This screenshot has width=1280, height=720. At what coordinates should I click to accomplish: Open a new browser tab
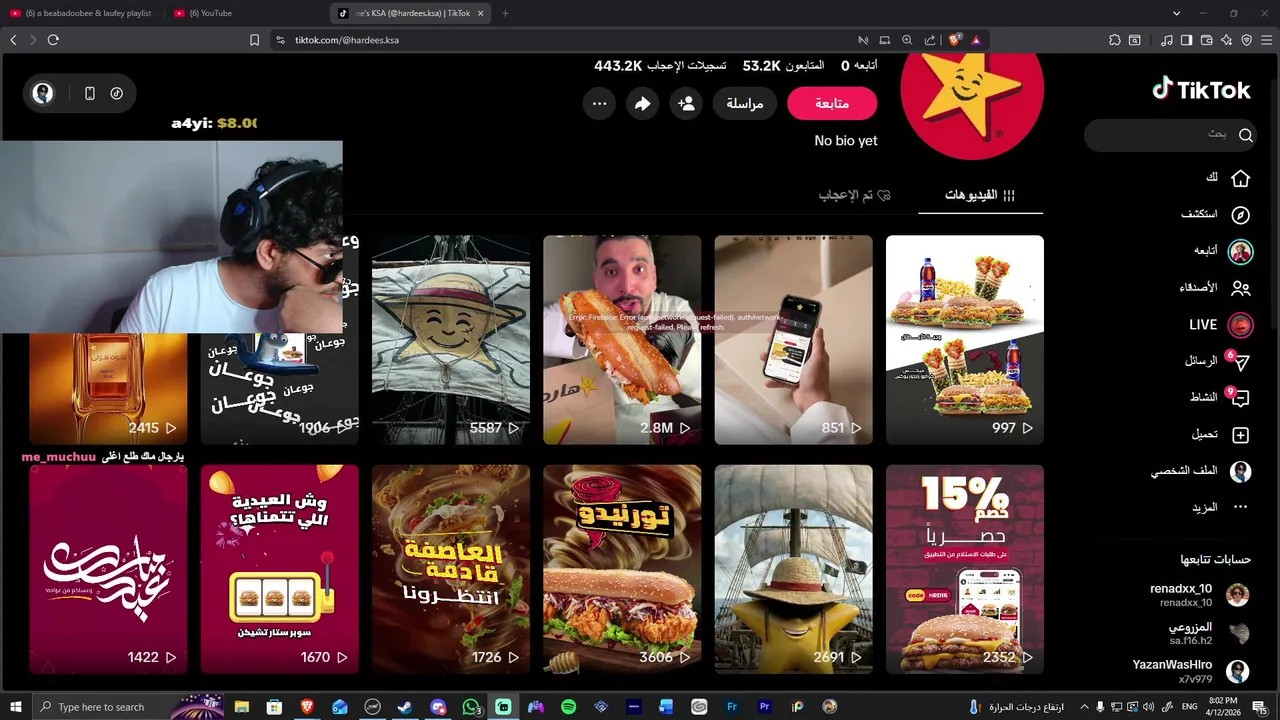(505, 13)
